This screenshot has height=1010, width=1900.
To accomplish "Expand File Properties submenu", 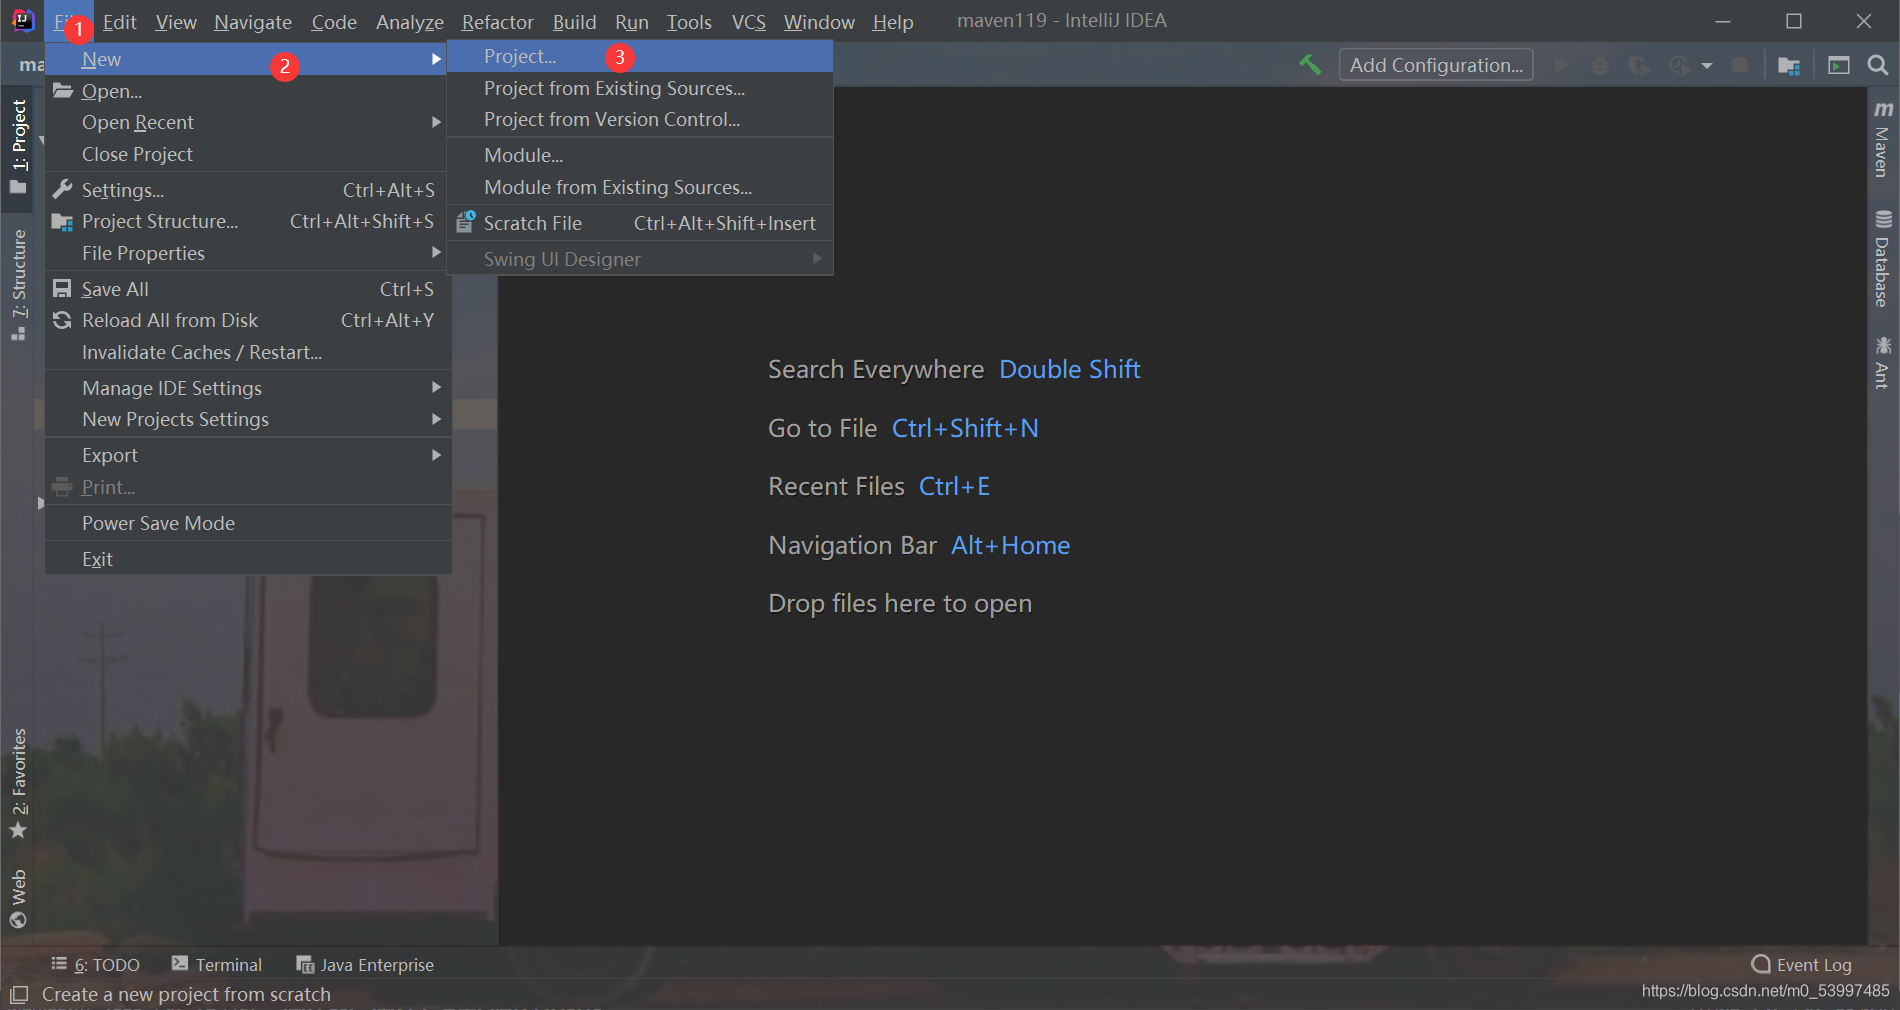I will (248, 253).
